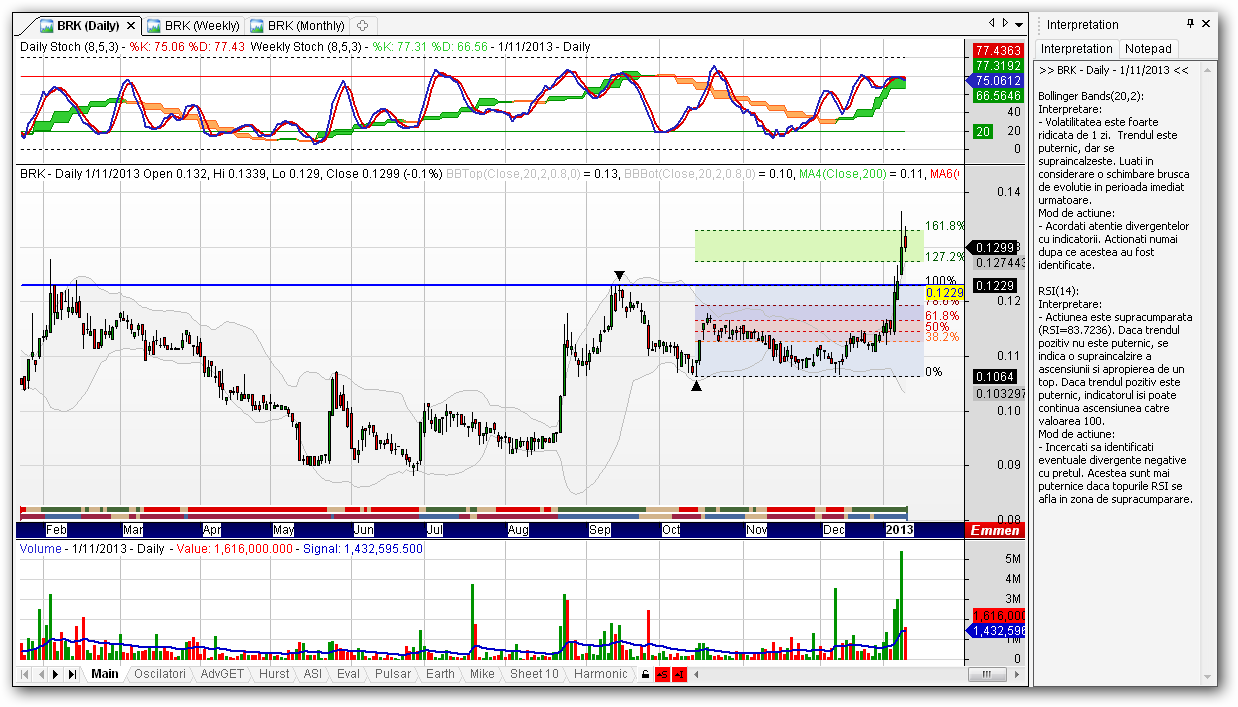
Task: Open the chart tab list dropdown
Action: coord(1019,24)
